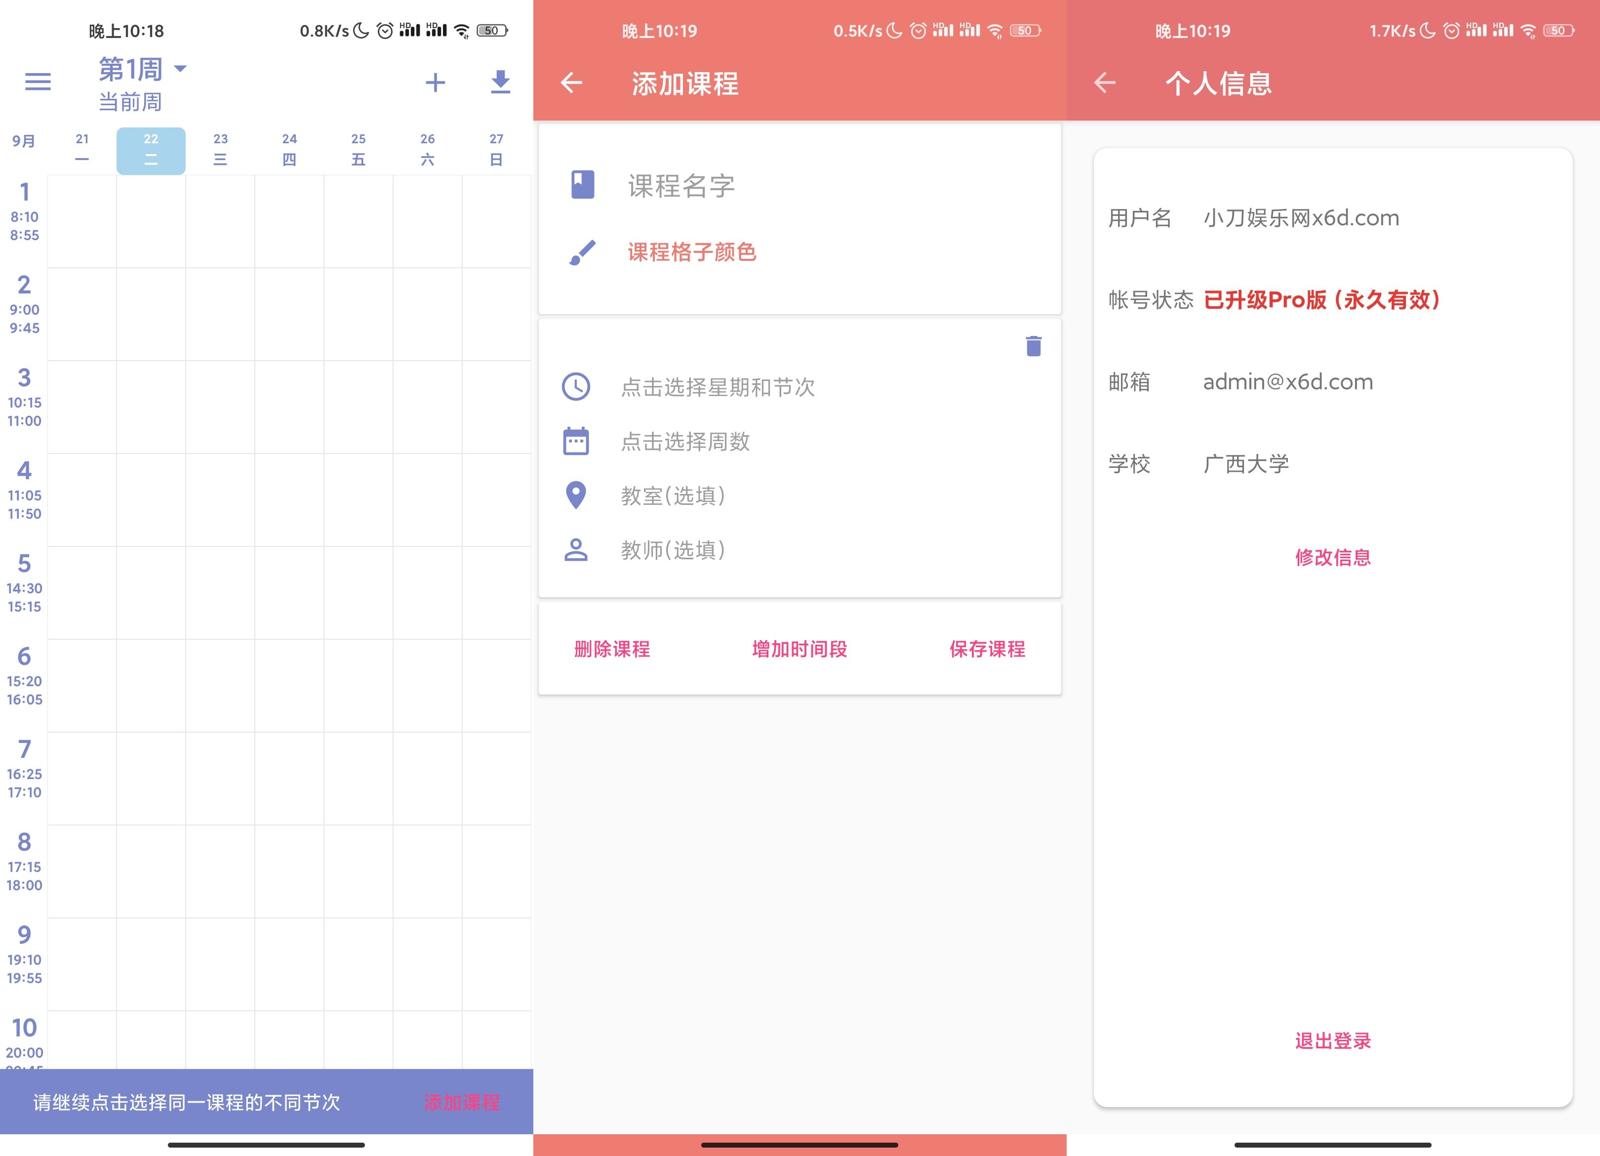Screen dimensions: 1600x1156
Task: Go back from the 个人信息 screen
Action: (1104, 83)
